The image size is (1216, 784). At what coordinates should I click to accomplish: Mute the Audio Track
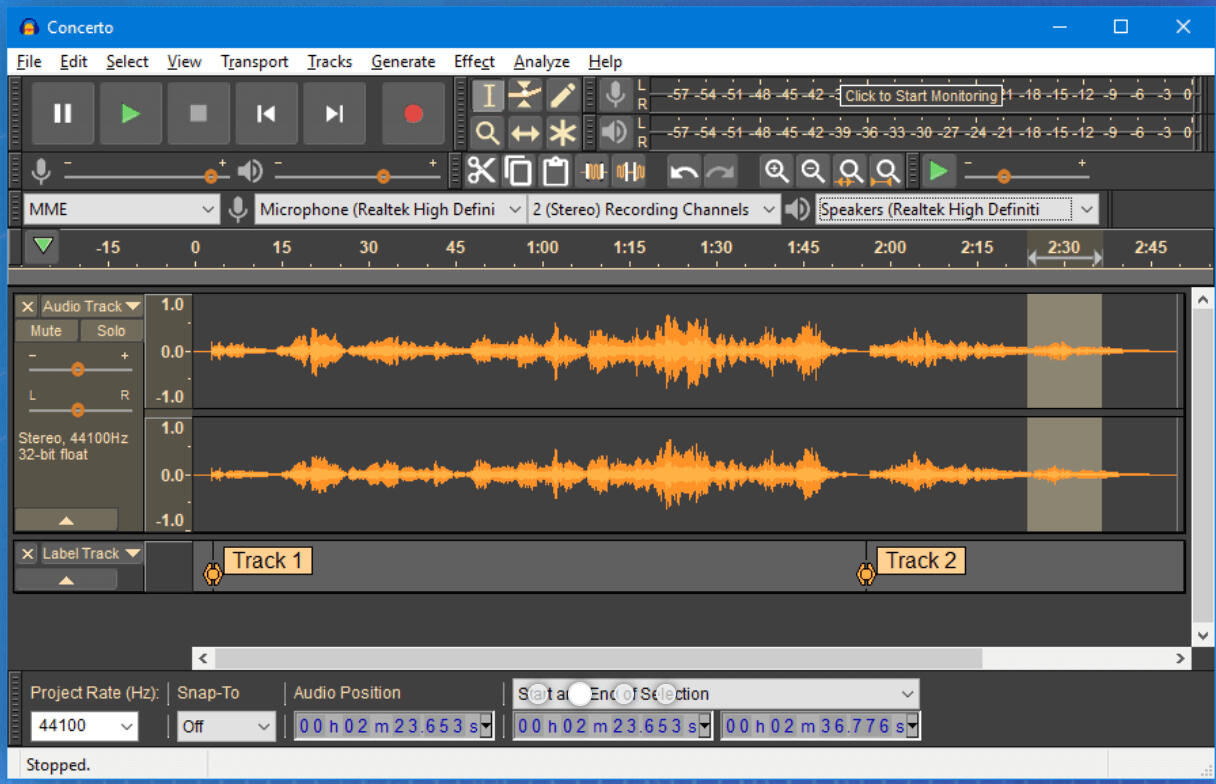[x=46, y=331]
